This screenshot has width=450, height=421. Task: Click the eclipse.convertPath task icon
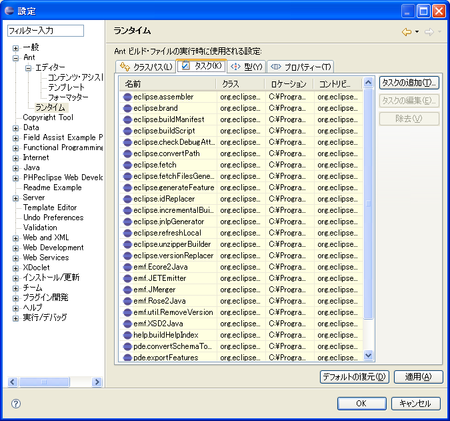point(127,154)
